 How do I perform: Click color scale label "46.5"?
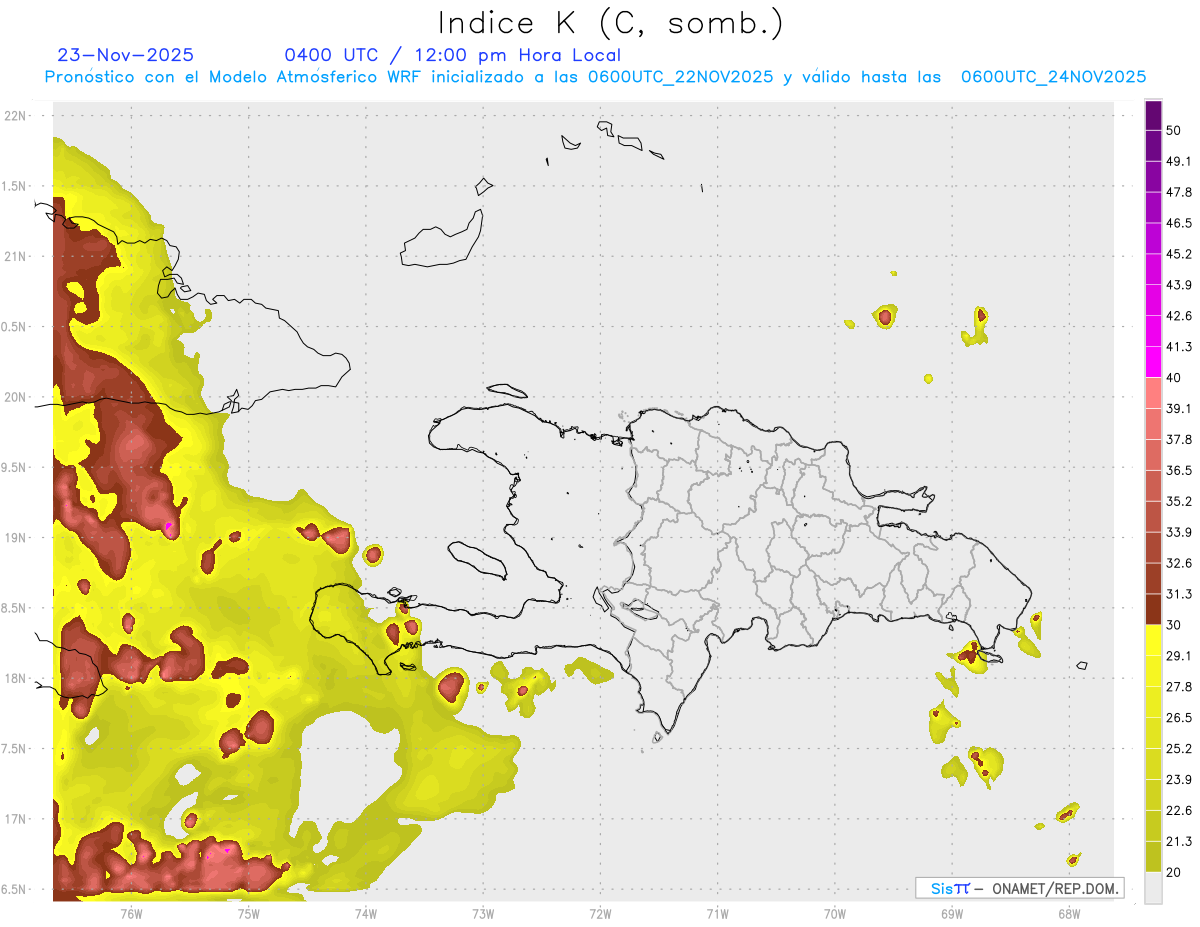(1179, 223)
